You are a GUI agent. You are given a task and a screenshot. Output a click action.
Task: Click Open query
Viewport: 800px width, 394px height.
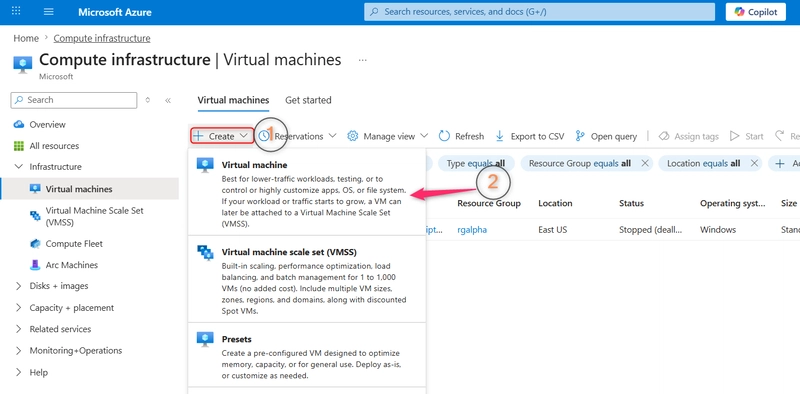[x=606, y=136]
